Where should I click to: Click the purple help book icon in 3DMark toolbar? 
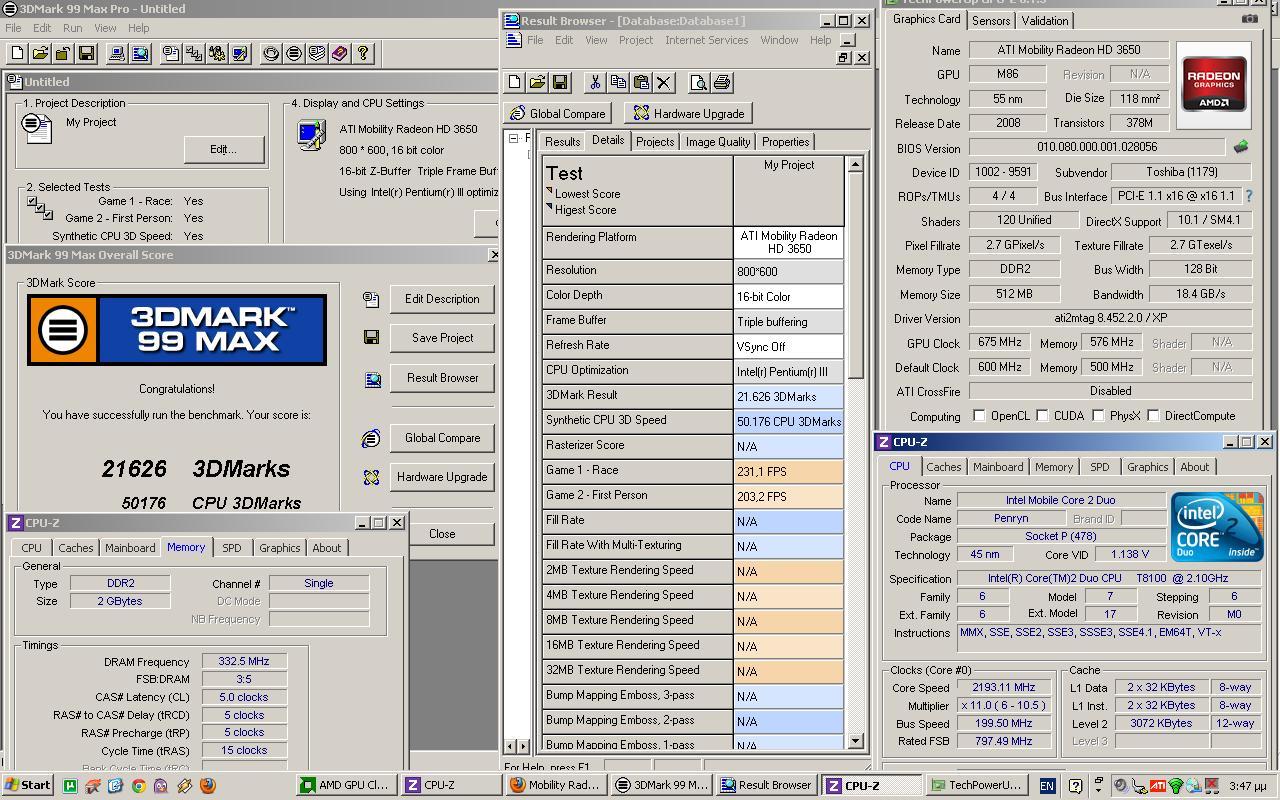point(340,53)
